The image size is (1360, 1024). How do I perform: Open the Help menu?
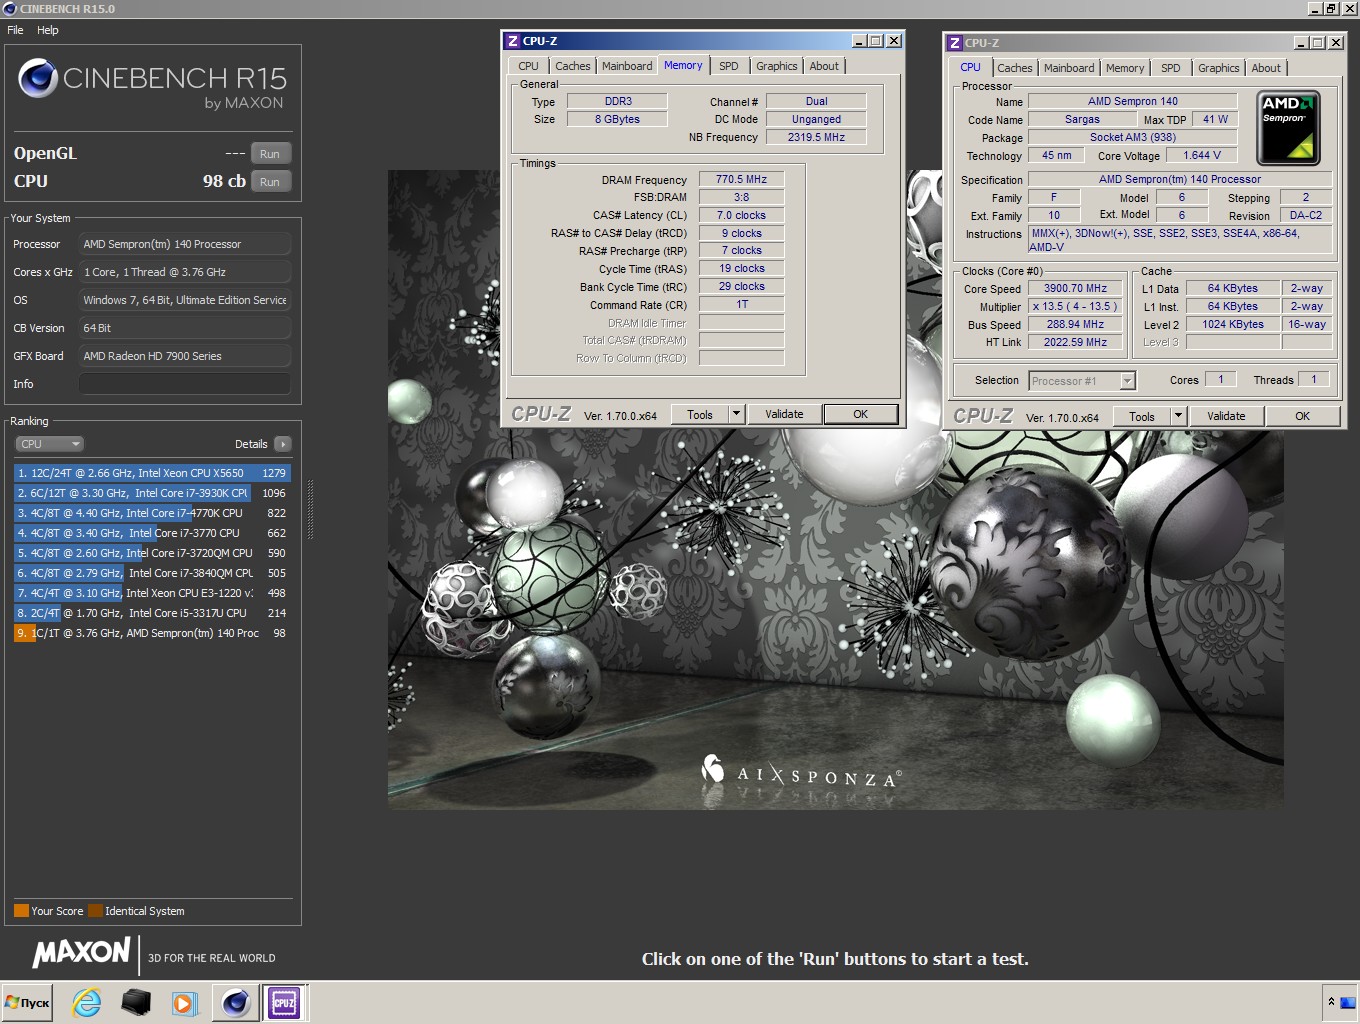click(x=48, y=30)
